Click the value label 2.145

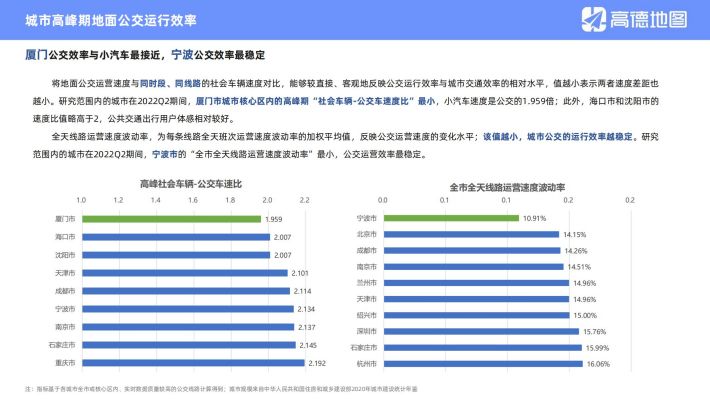[308, 345]
